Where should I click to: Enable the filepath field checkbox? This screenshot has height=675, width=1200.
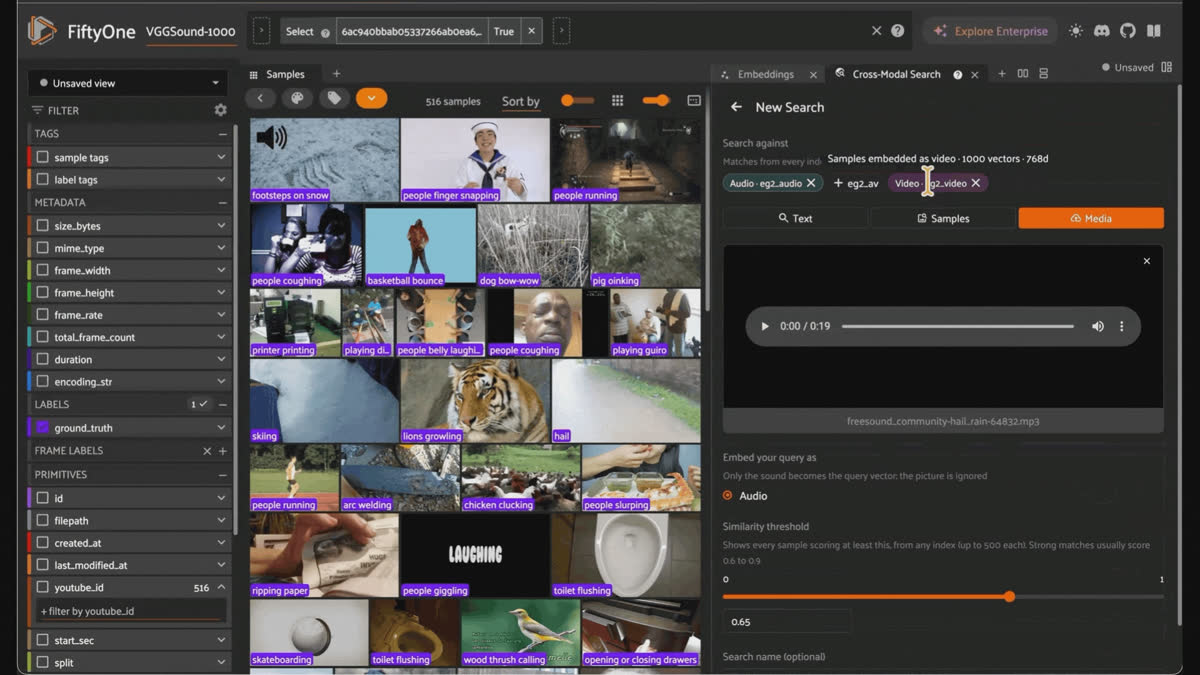[x=43, y=520]
